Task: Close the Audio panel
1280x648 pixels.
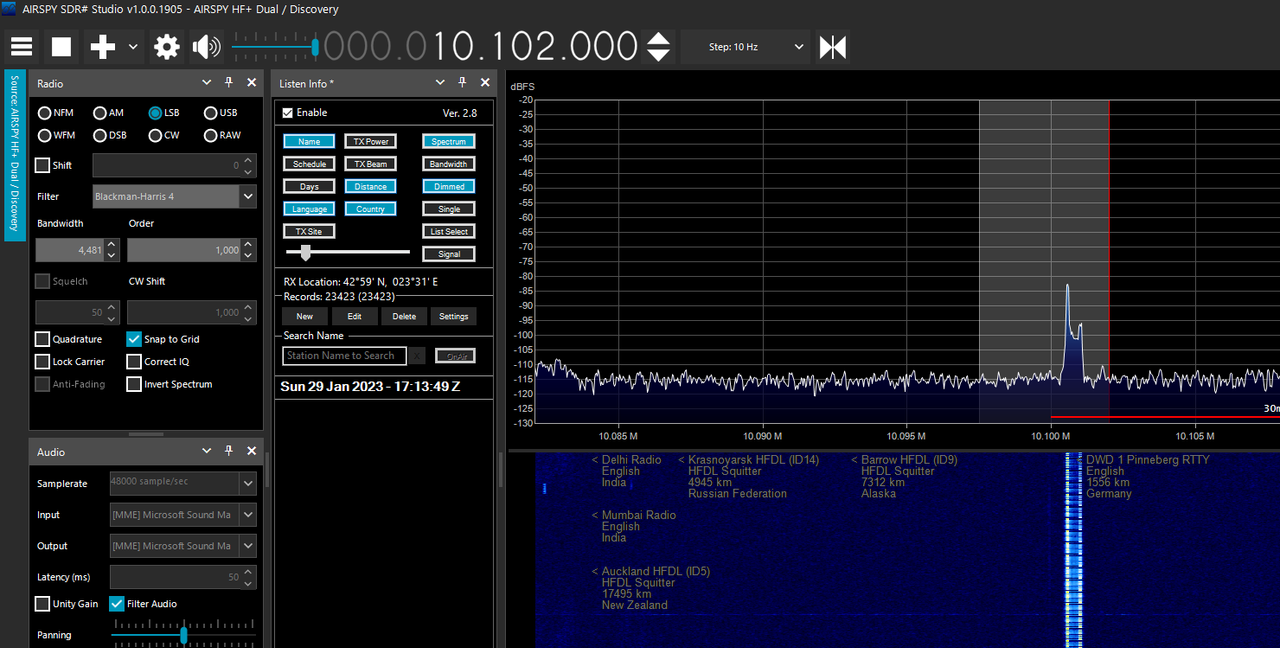Action: pyautogui.click(x=251, y=452)
